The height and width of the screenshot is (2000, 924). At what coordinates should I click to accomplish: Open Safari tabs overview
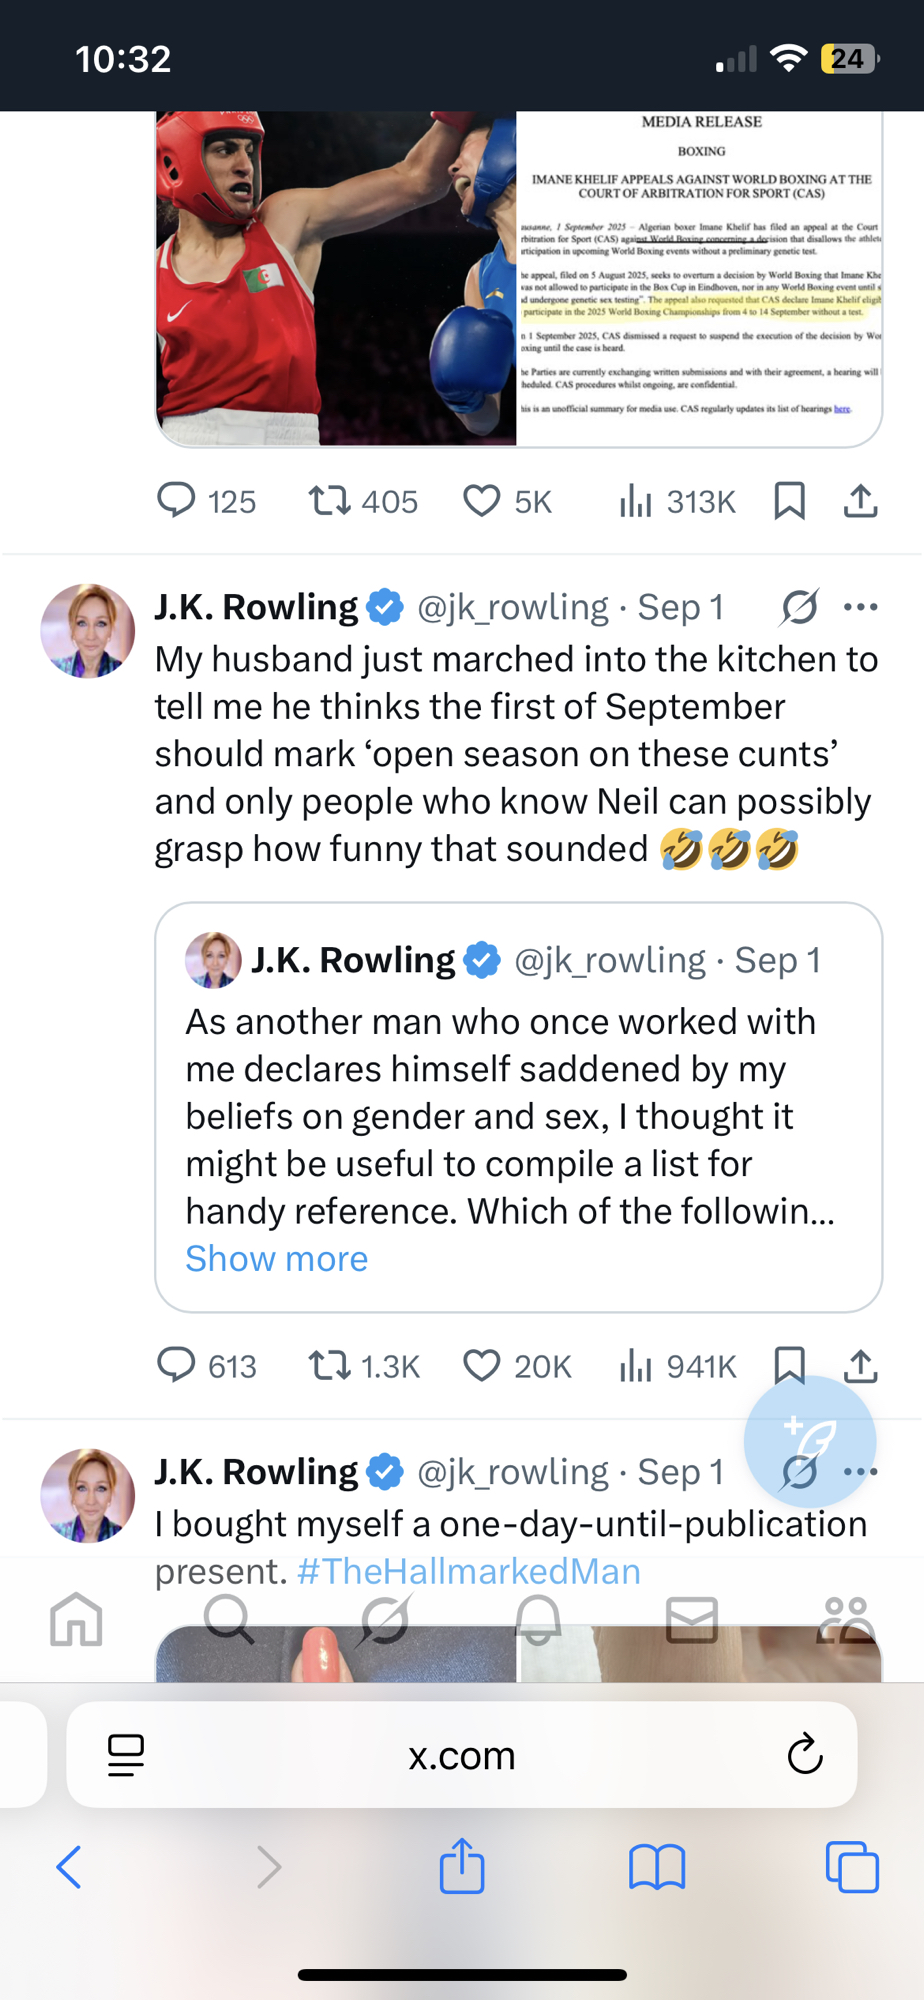(852, 1866)
